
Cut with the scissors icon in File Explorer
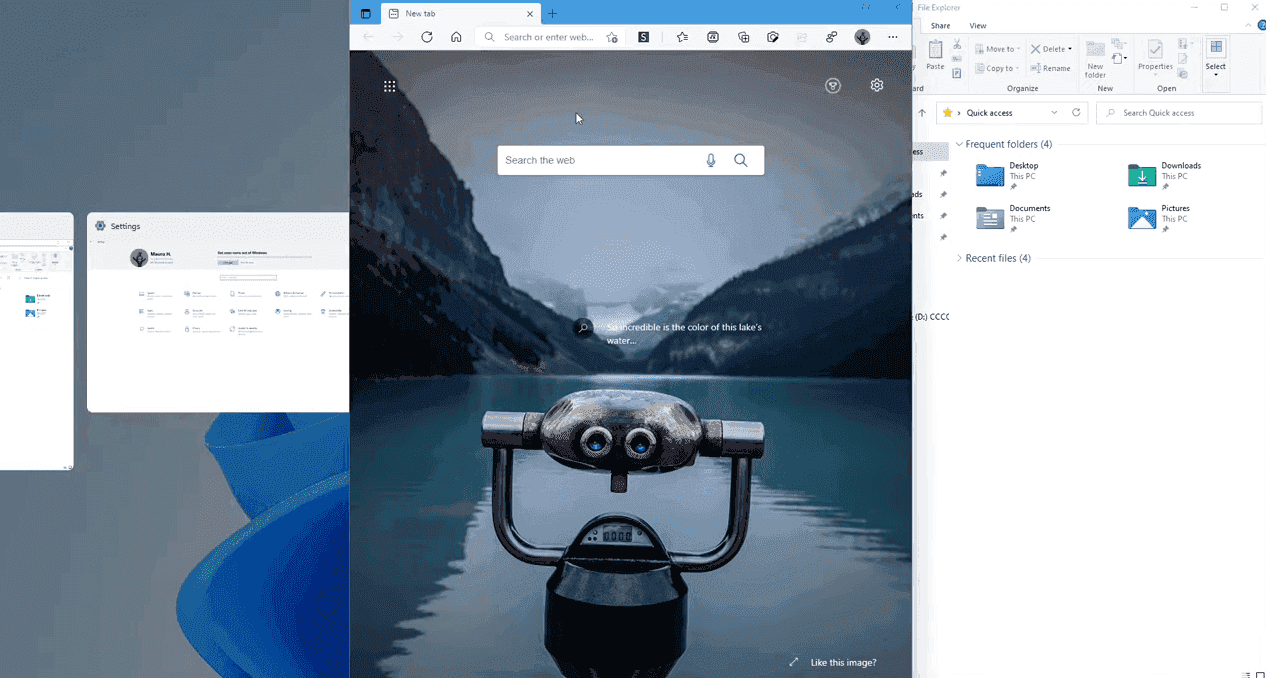tap(957, 45)
